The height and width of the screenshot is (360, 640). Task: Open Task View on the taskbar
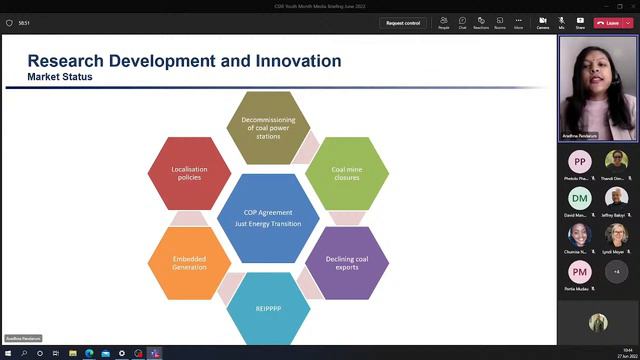click(56, 353)
